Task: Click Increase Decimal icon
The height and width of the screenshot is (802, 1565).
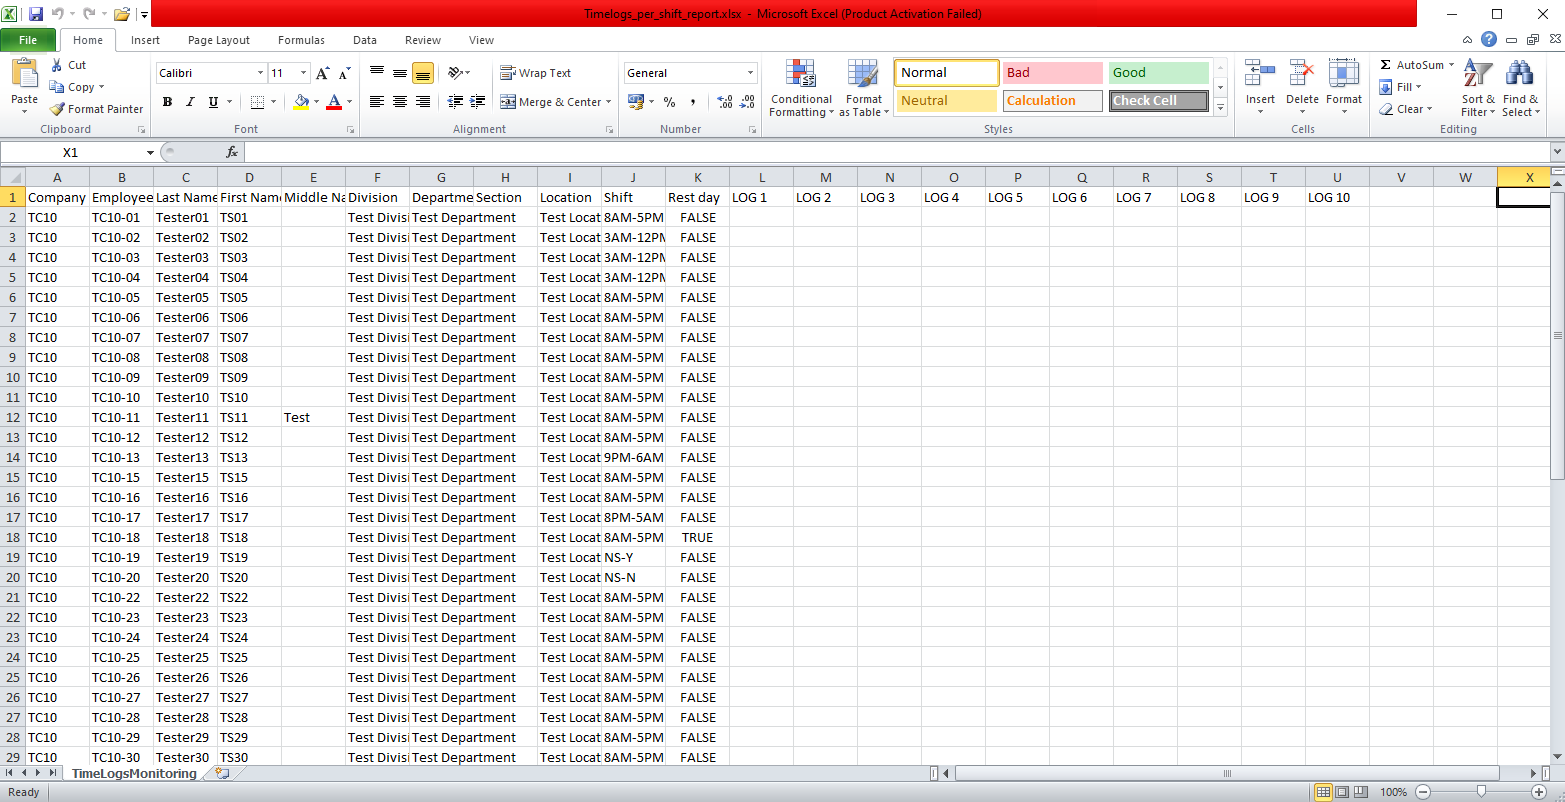Action: [x=725, y=102]
